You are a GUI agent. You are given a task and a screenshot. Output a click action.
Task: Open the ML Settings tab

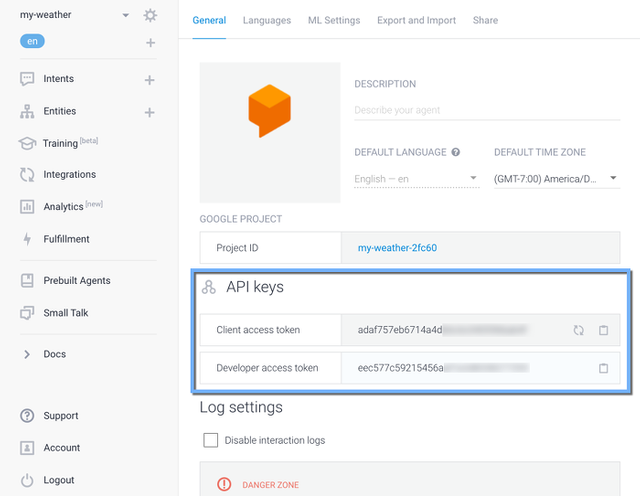pos(334,20)
